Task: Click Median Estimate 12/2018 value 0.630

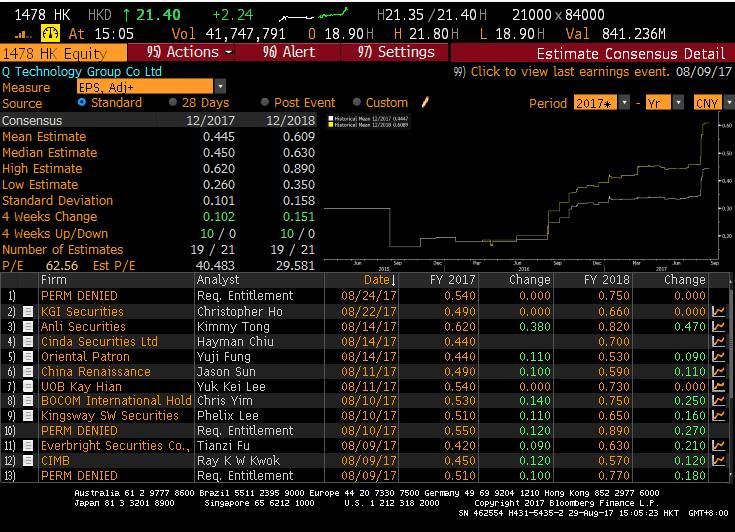Action: (299, 152)
